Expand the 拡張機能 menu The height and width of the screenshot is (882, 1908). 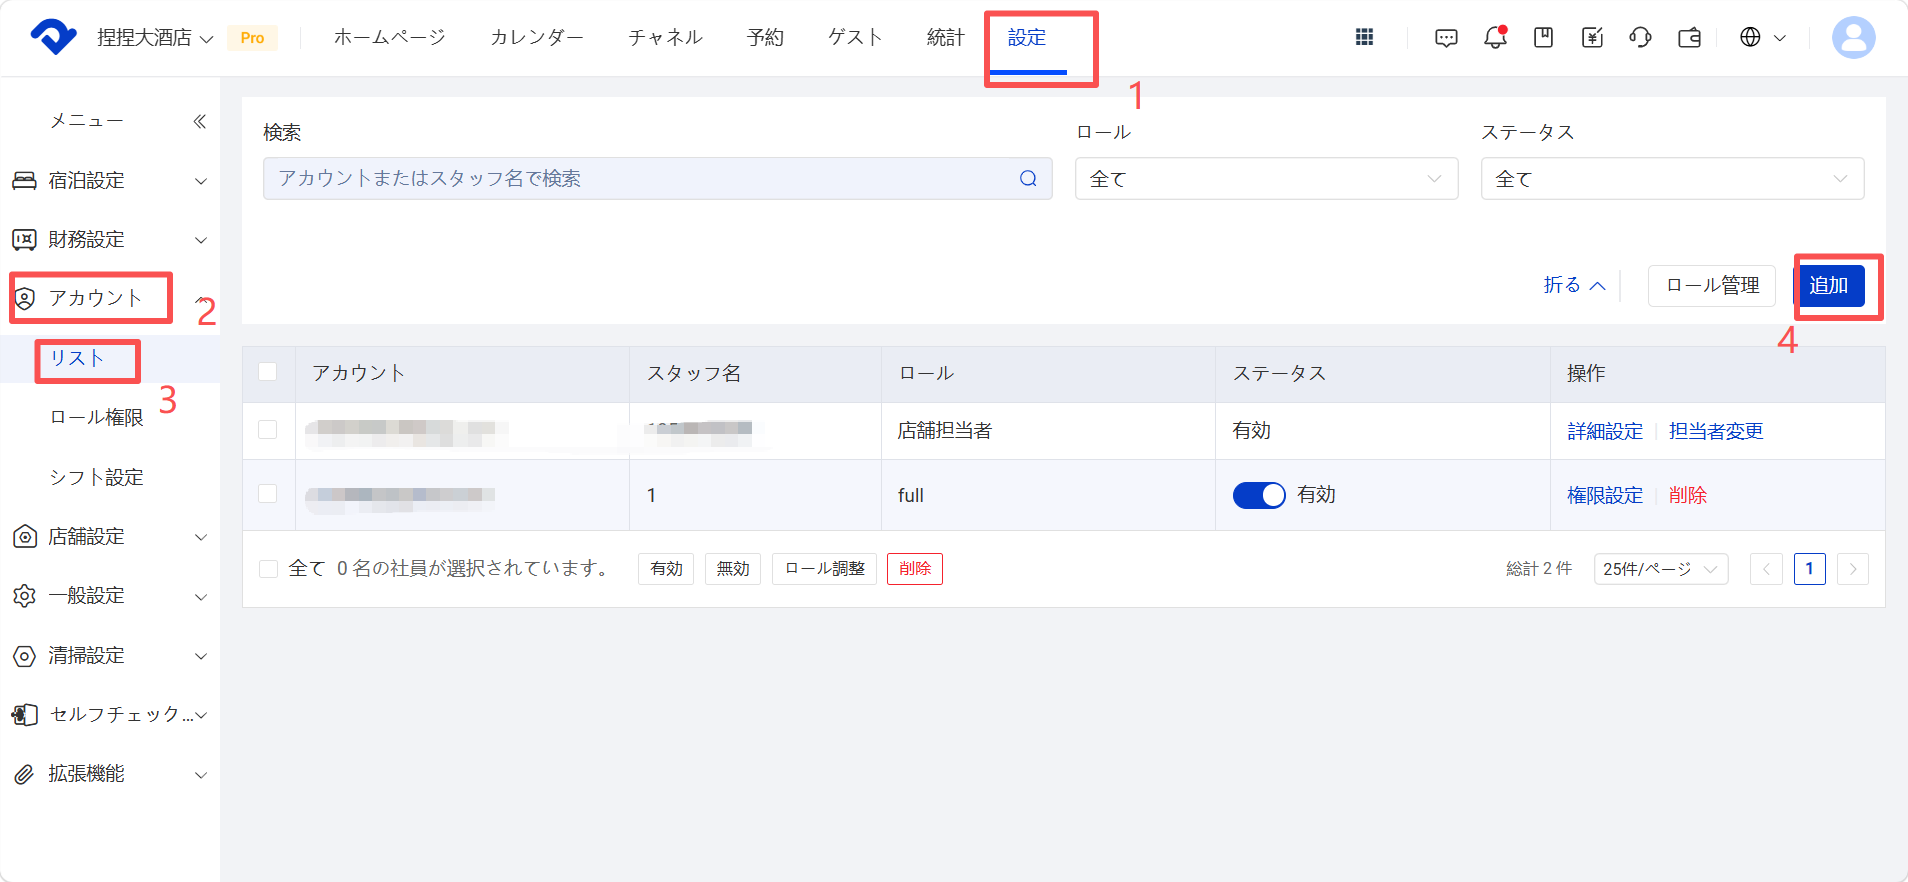pyautogui.click(x=201, y=775)
